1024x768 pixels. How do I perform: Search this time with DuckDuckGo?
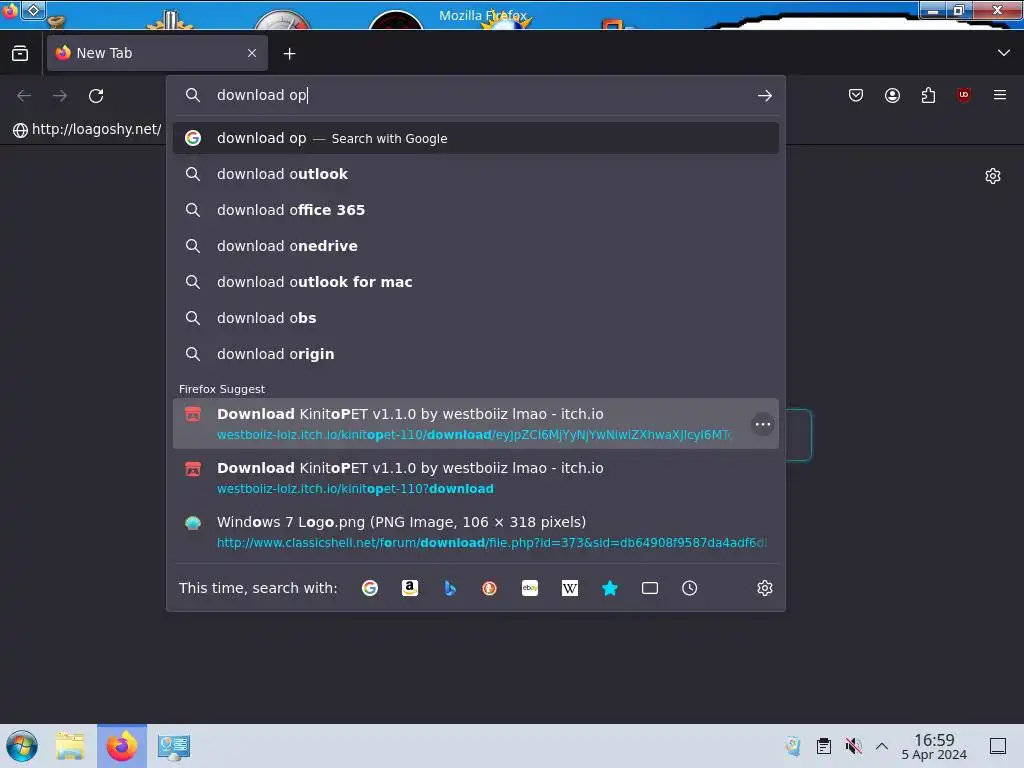pos(490,588)
